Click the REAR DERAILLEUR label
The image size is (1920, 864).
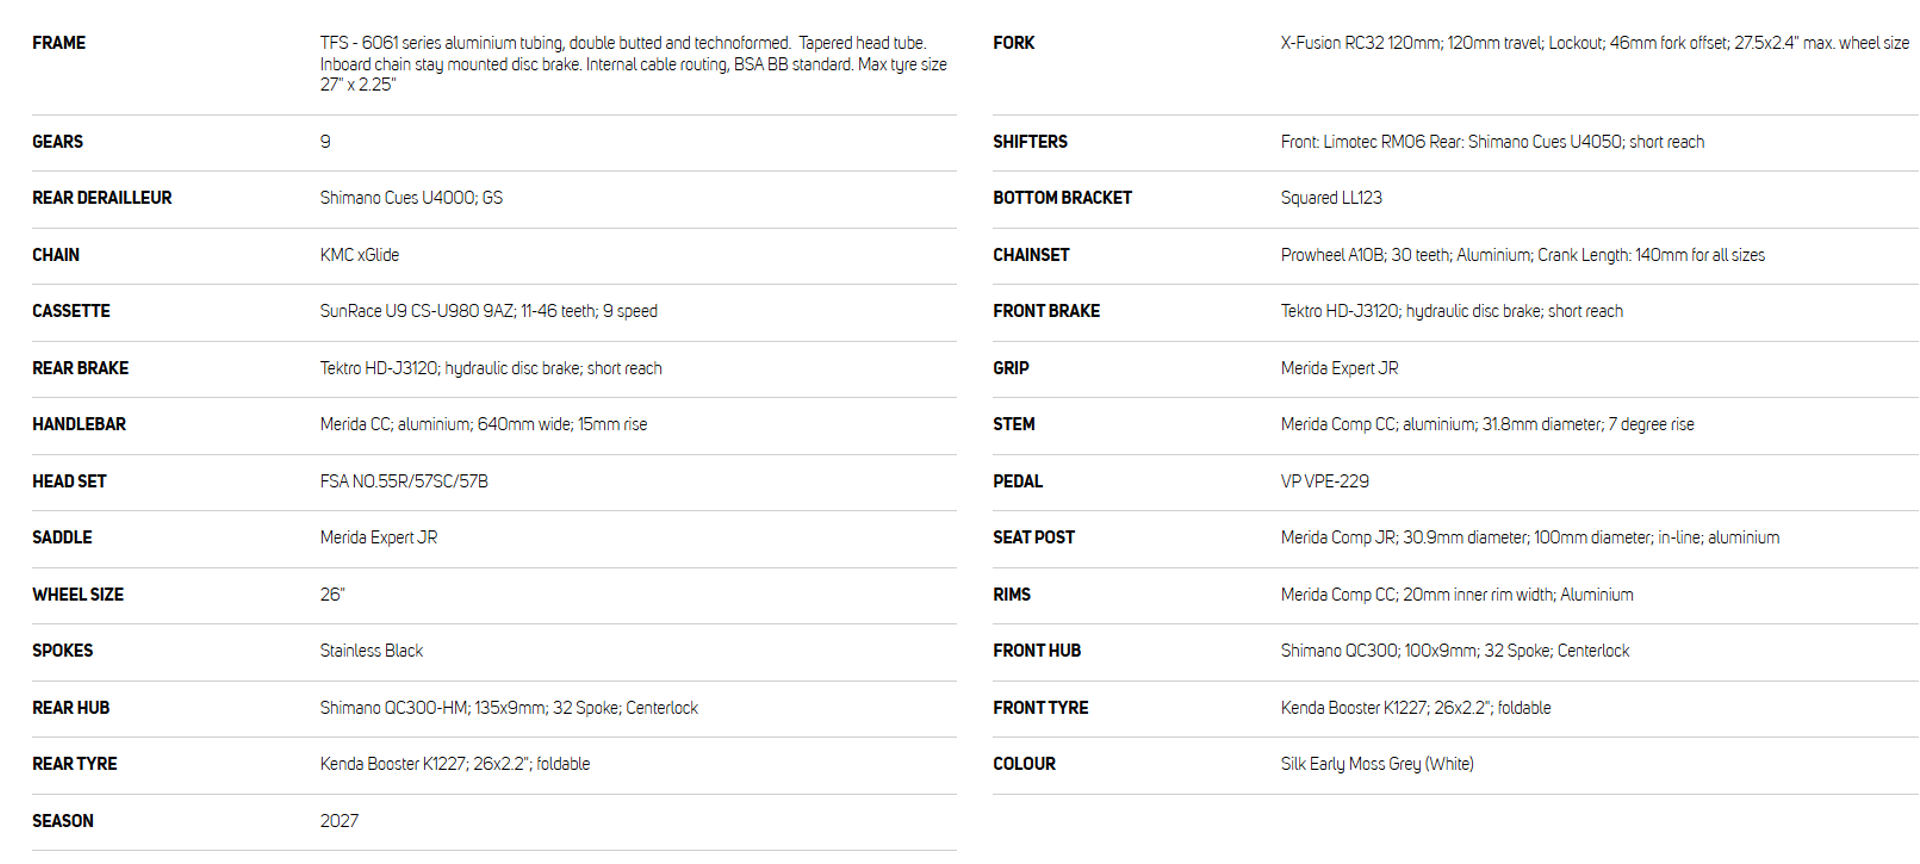click(102, 198)
